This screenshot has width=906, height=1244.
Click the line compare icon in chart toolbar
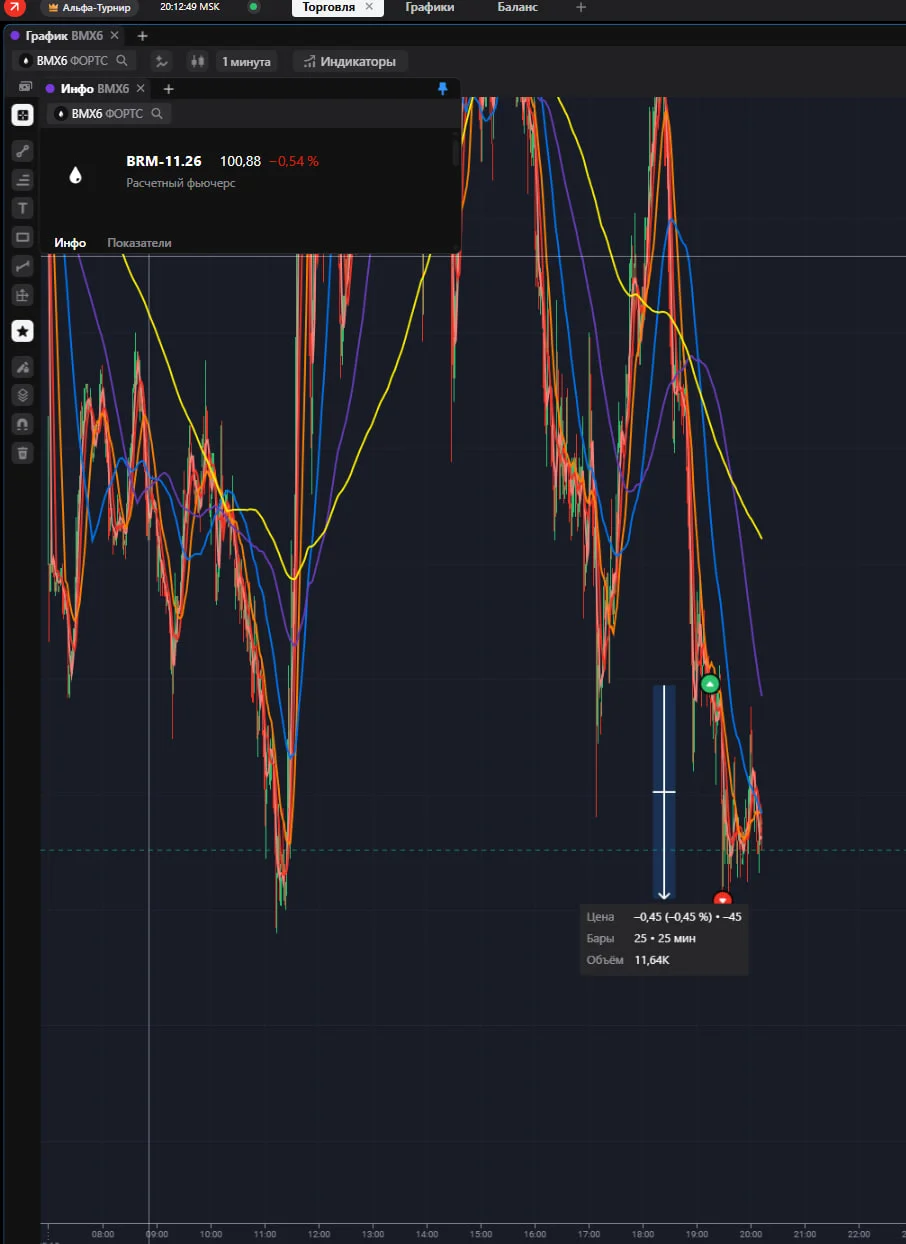pyautogui.click(x=161, y=61)
